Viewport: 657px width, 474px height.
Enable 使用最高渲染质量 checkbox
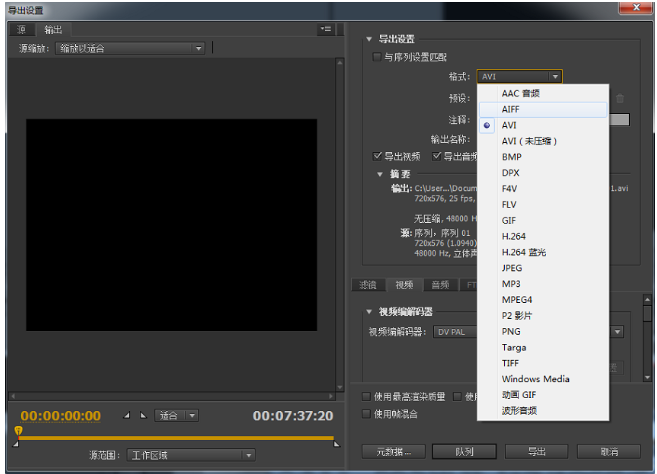[x=366, y=397]
